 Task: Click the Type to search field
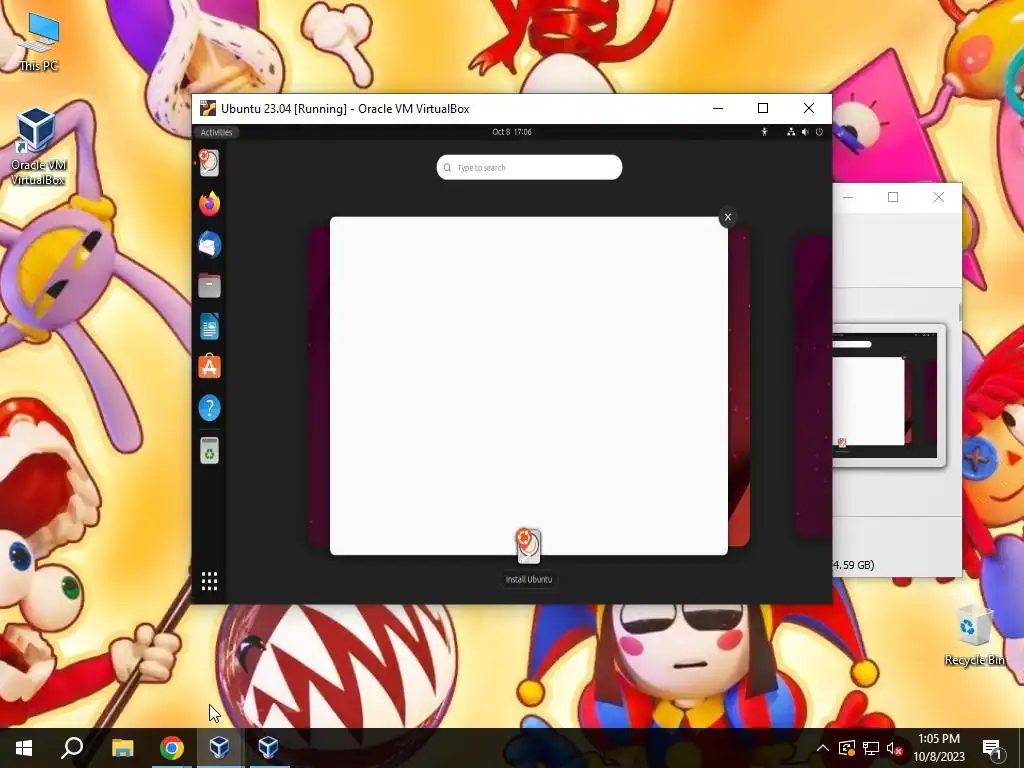pos(529,167)
